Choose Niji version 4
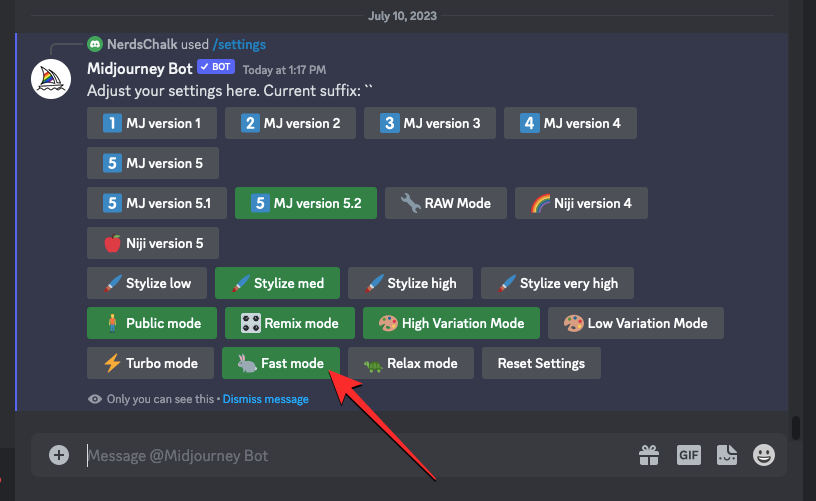 click(x=581, y=203)
